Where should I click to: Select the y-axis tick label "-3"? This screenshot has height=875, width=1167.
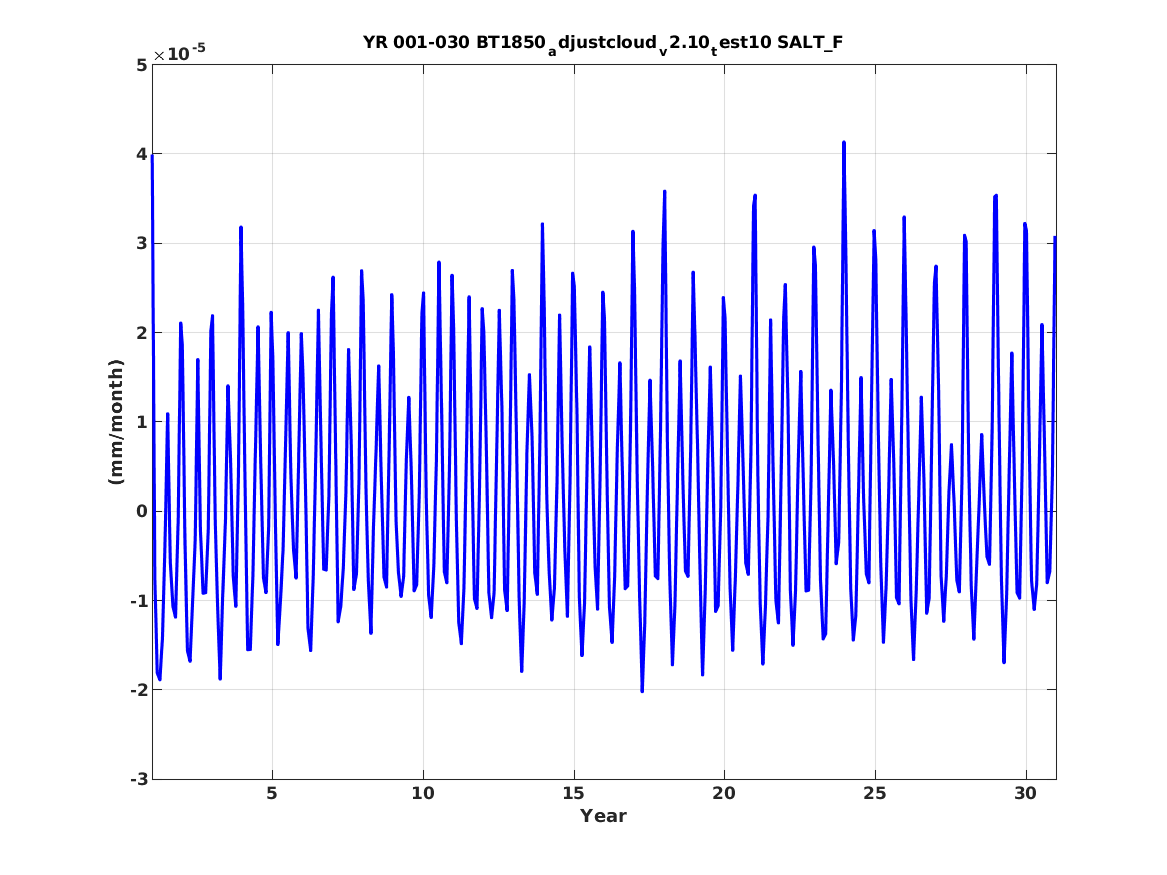[x=138, y=780]
